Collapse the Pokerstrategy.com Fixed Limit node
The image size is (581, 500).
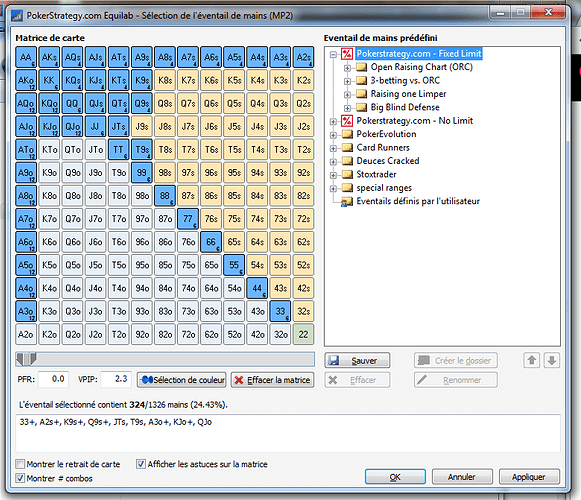click(333, 54)
